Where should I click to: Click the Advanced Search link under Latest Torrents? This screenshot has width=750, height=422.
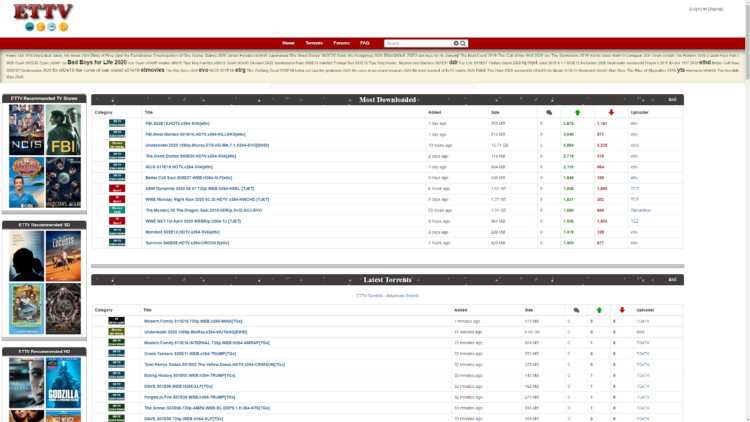click(402, 296)
